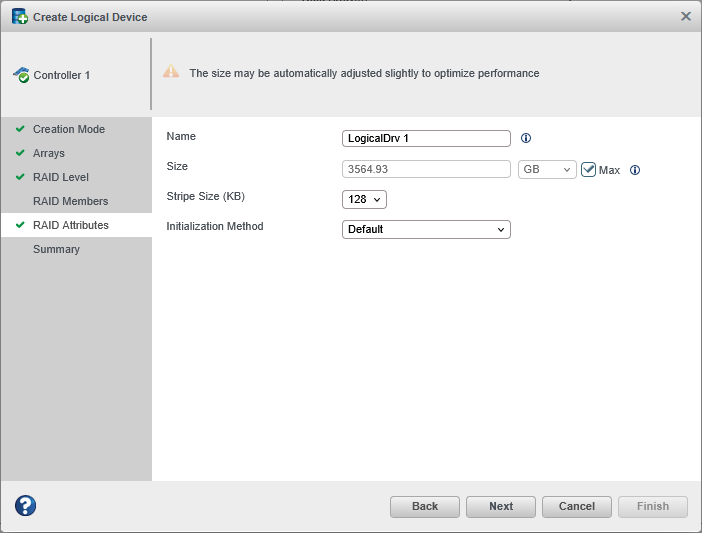The image size is (702, 533).
Task: Click the Name input field
Action: tap(426, 138)
